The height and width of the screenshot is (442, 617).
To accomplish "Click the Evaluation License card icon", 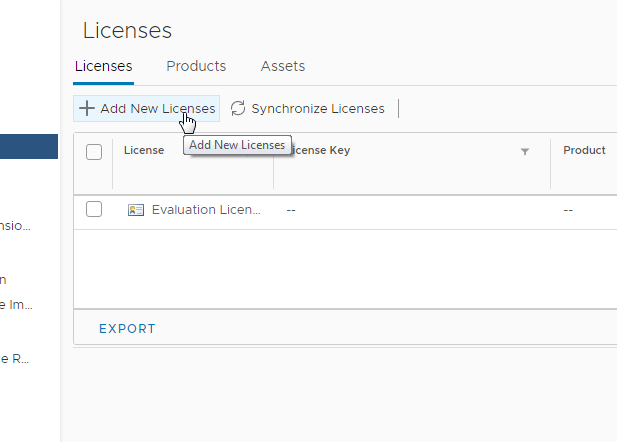I will click(x=136, y=210).
